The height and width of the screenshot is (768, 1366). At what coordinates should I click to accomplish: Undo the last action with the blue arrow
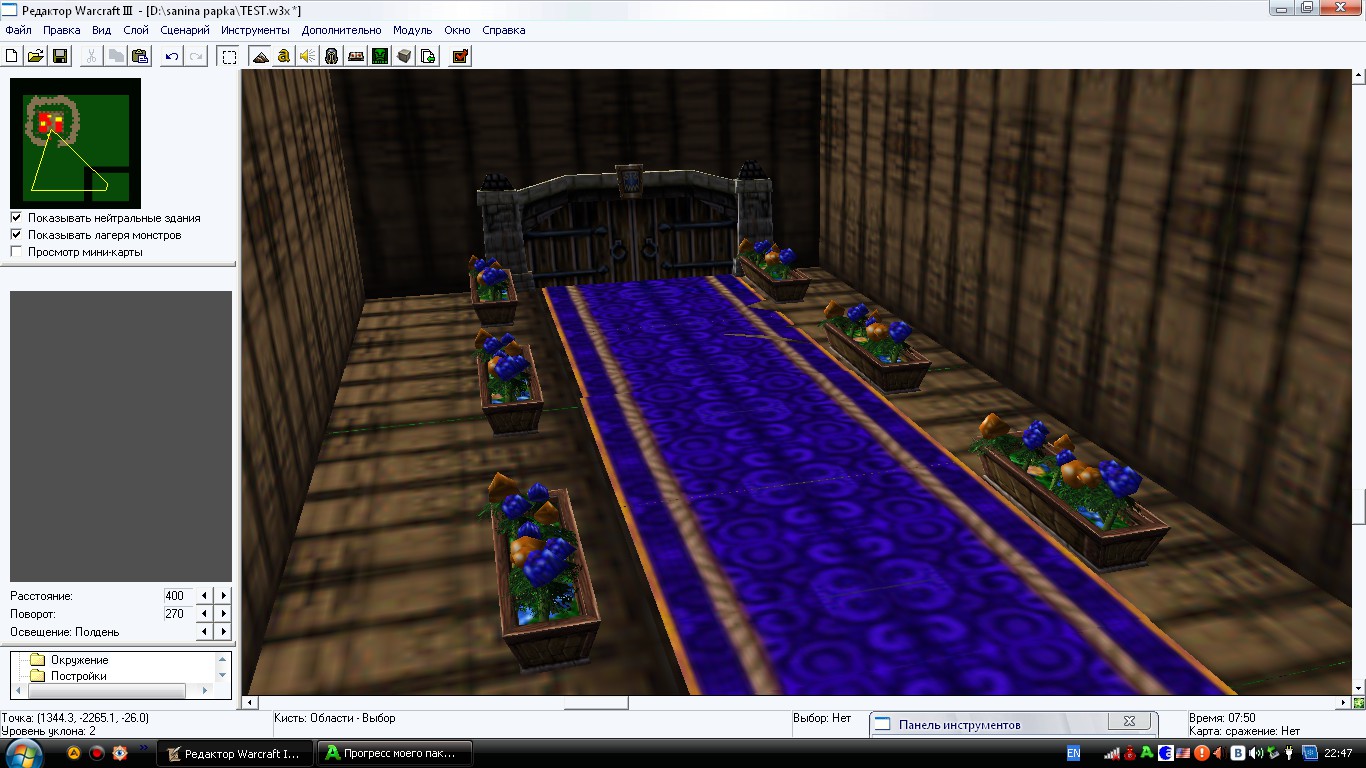click(172, 57)
